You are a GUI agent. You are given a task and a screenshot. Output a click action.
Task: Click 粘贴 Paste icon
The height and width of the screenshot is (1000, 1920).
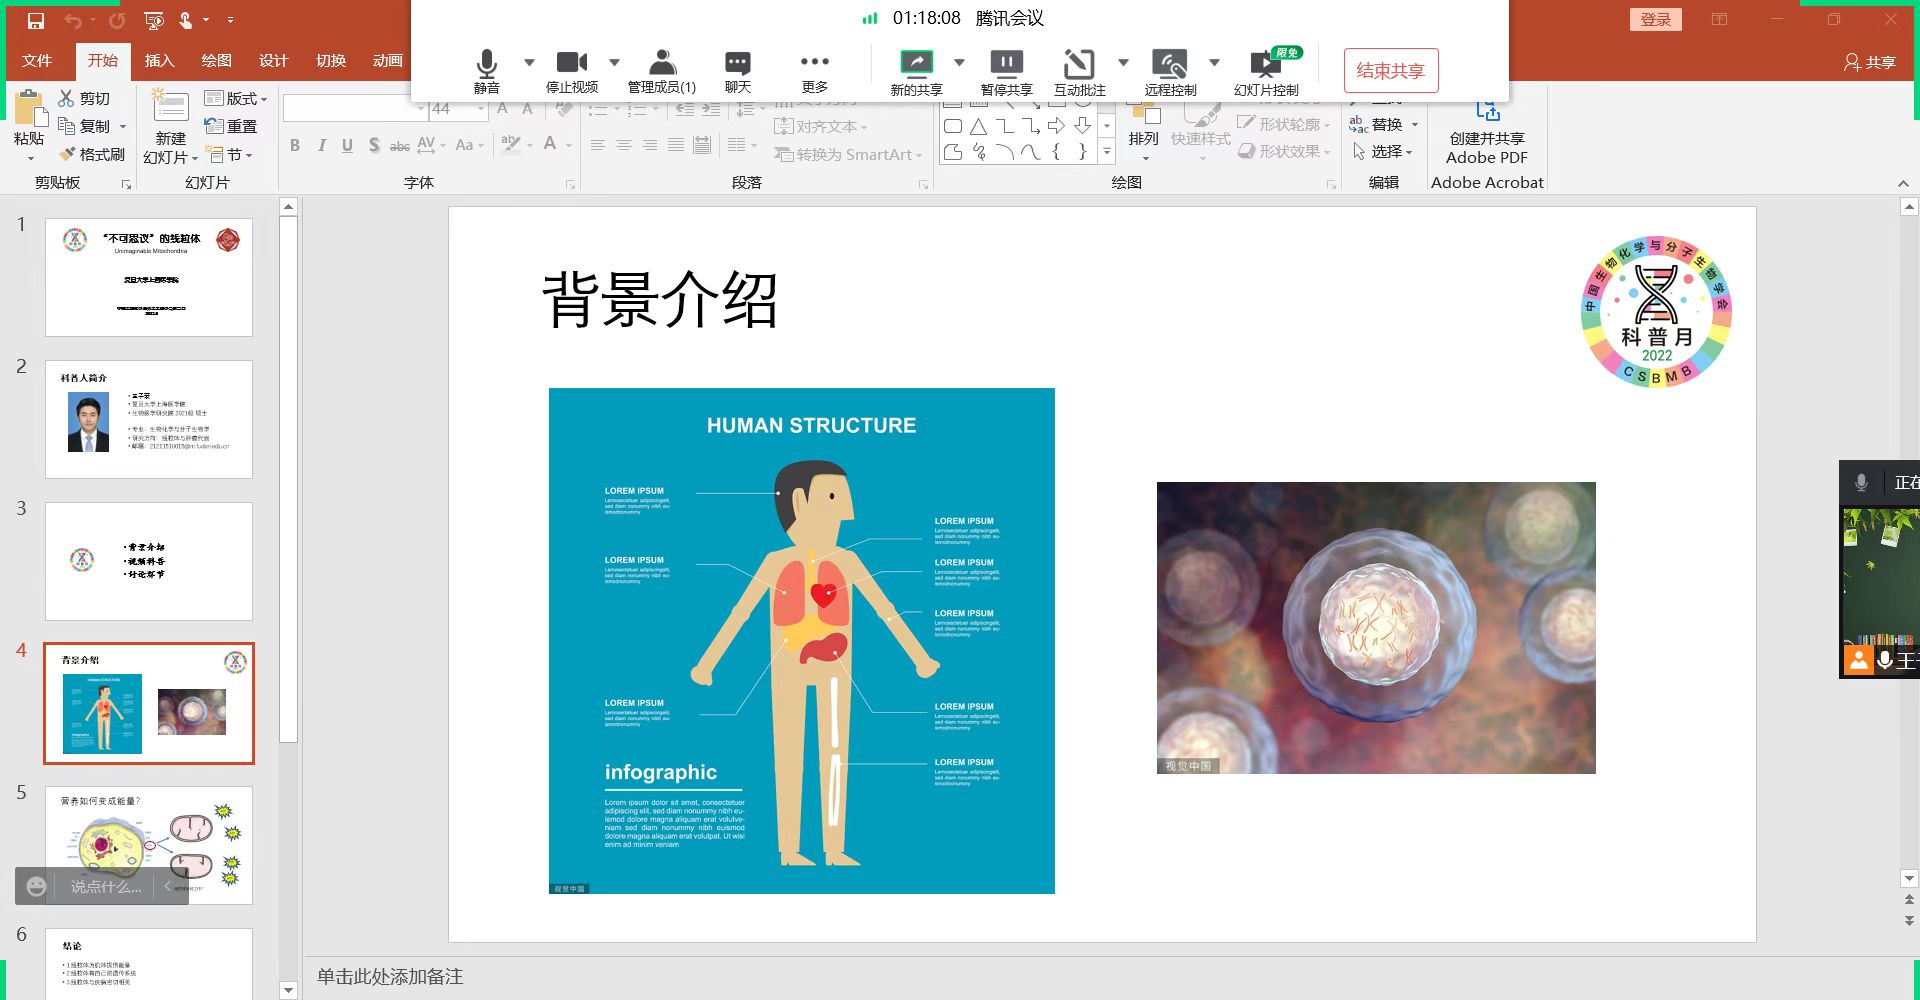click(28, 110)
